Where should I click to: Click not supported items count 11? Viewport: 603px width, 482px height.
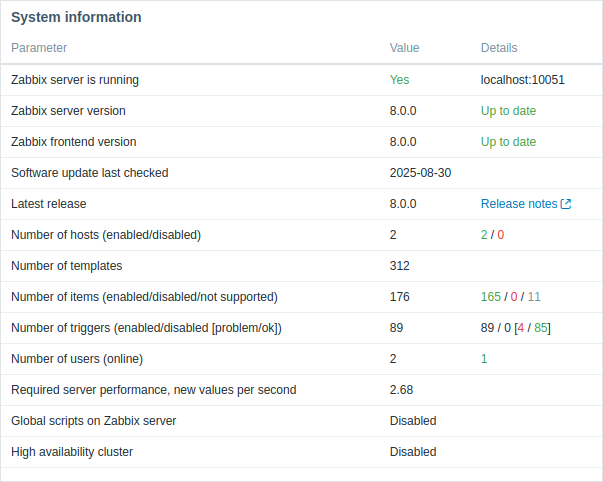tap(534, 297)
